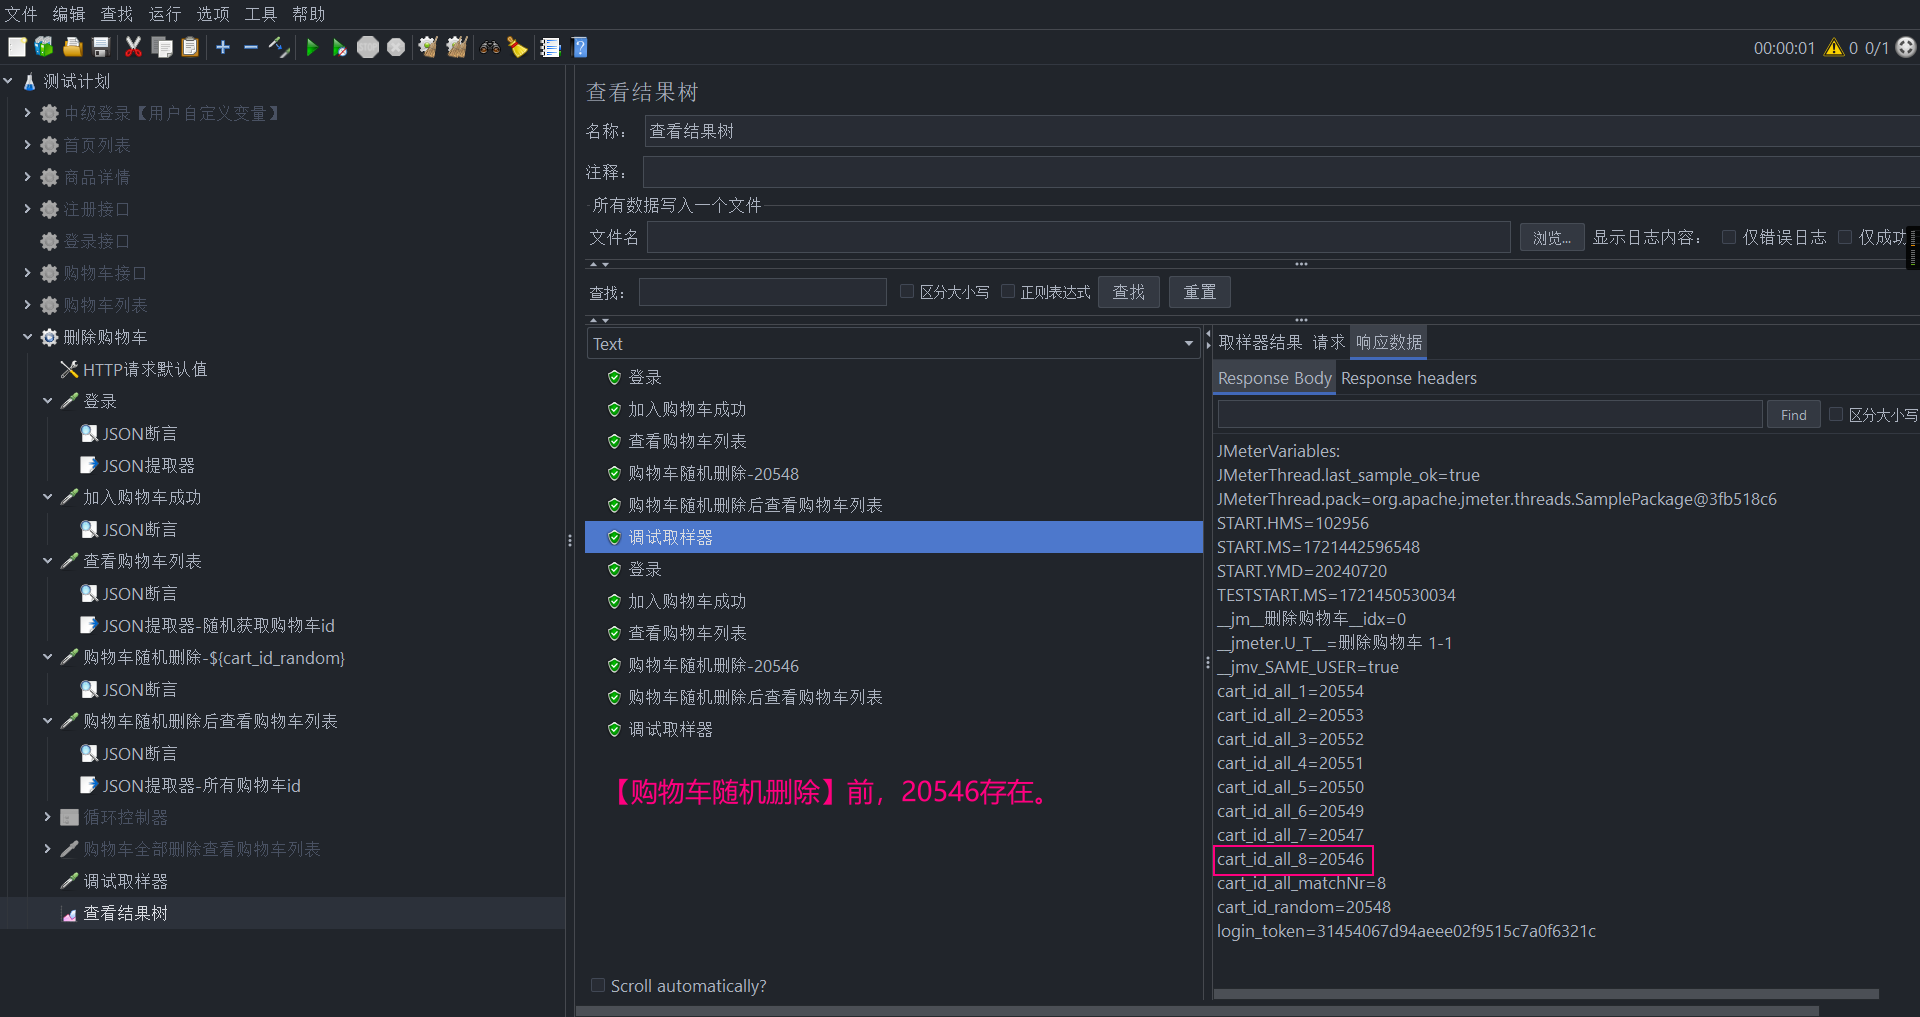Click the 文件名 input field
1920x1017 pixels.
(1078, 237)
